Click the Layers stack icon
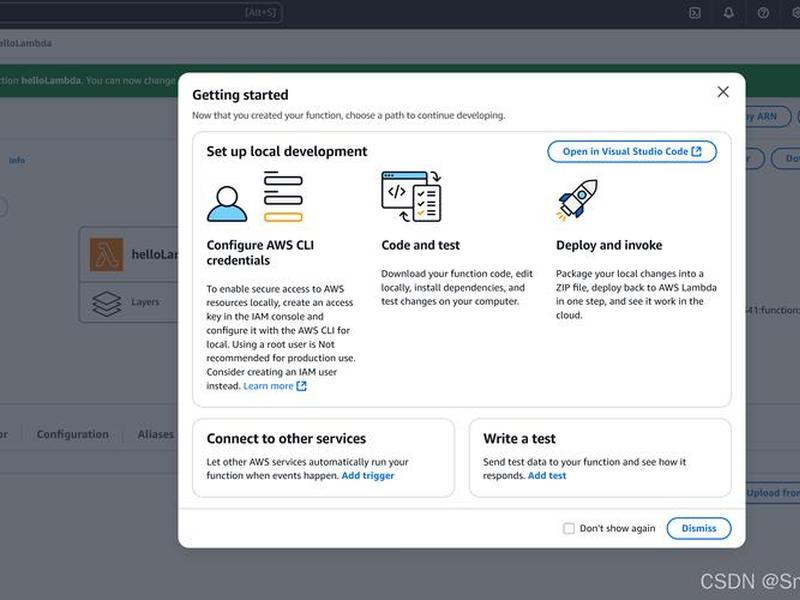The image size is (800, 600). [107, 304]
